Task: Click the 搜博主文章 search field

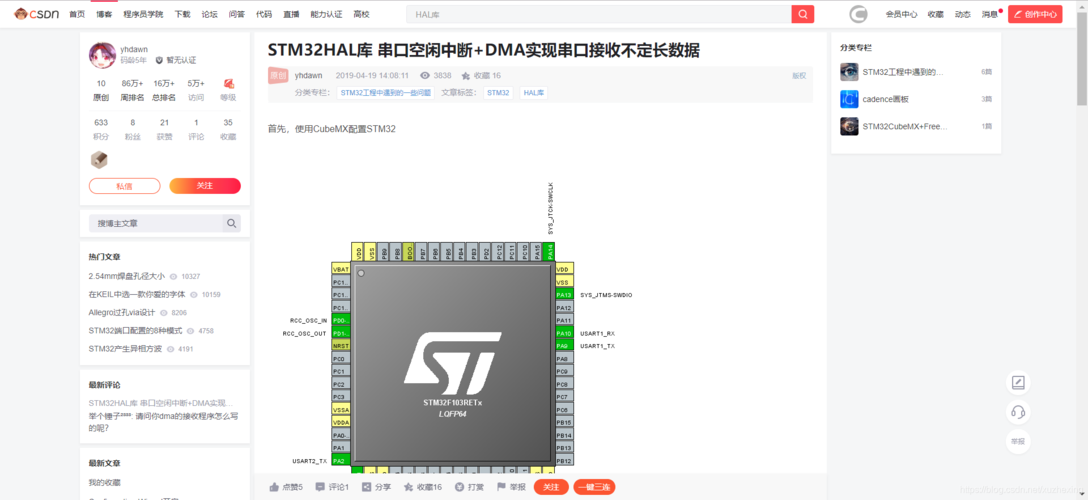Action: [x=155, y=223]
